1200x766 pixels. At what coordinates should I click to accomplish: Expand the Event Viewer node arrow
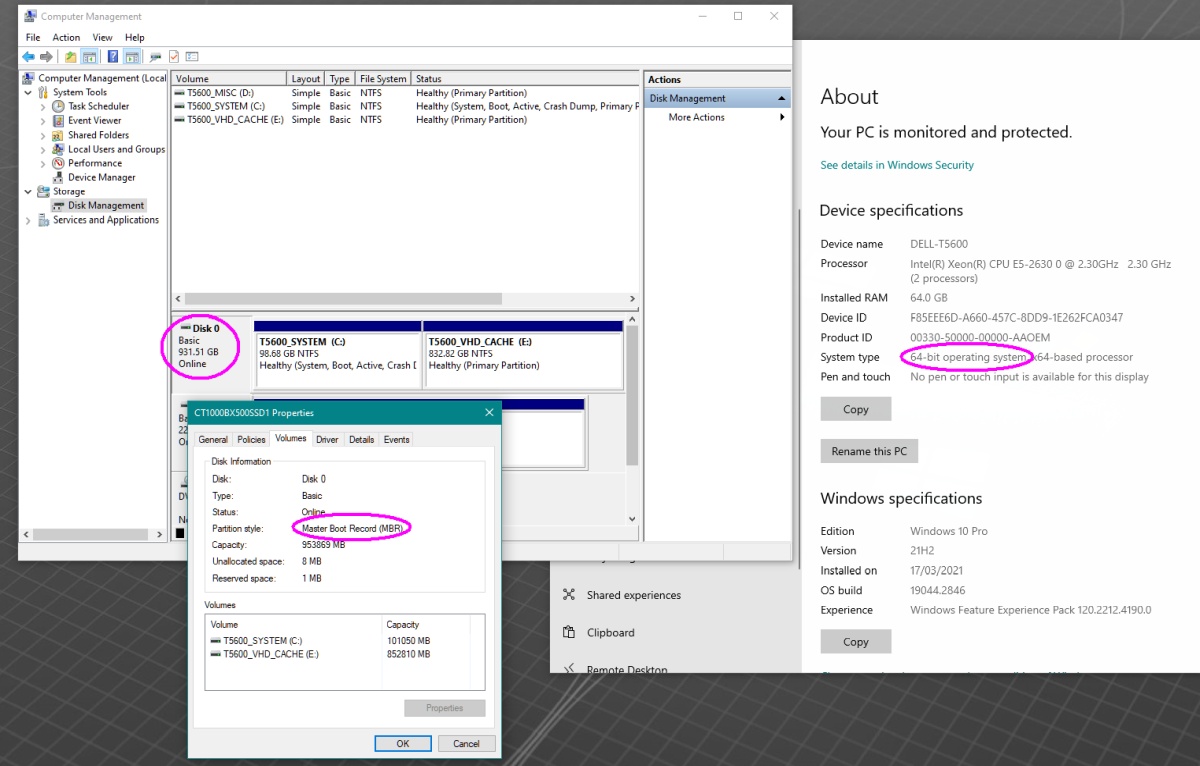tap(43, 120)
